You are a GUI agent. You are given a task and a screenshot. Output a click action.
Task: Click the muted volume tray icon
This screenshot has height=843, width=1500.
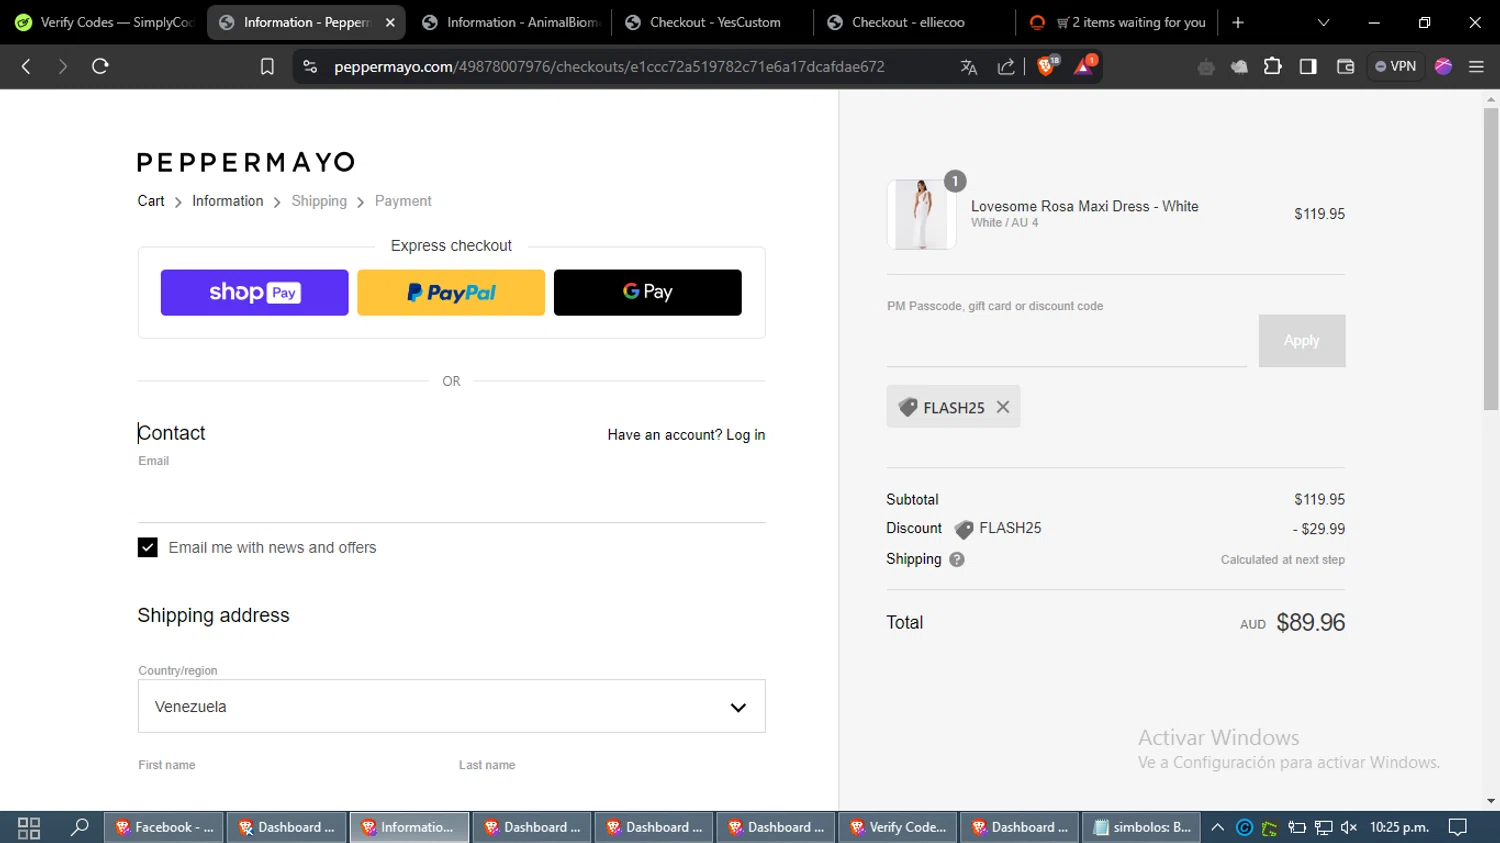pos(1349,827)
